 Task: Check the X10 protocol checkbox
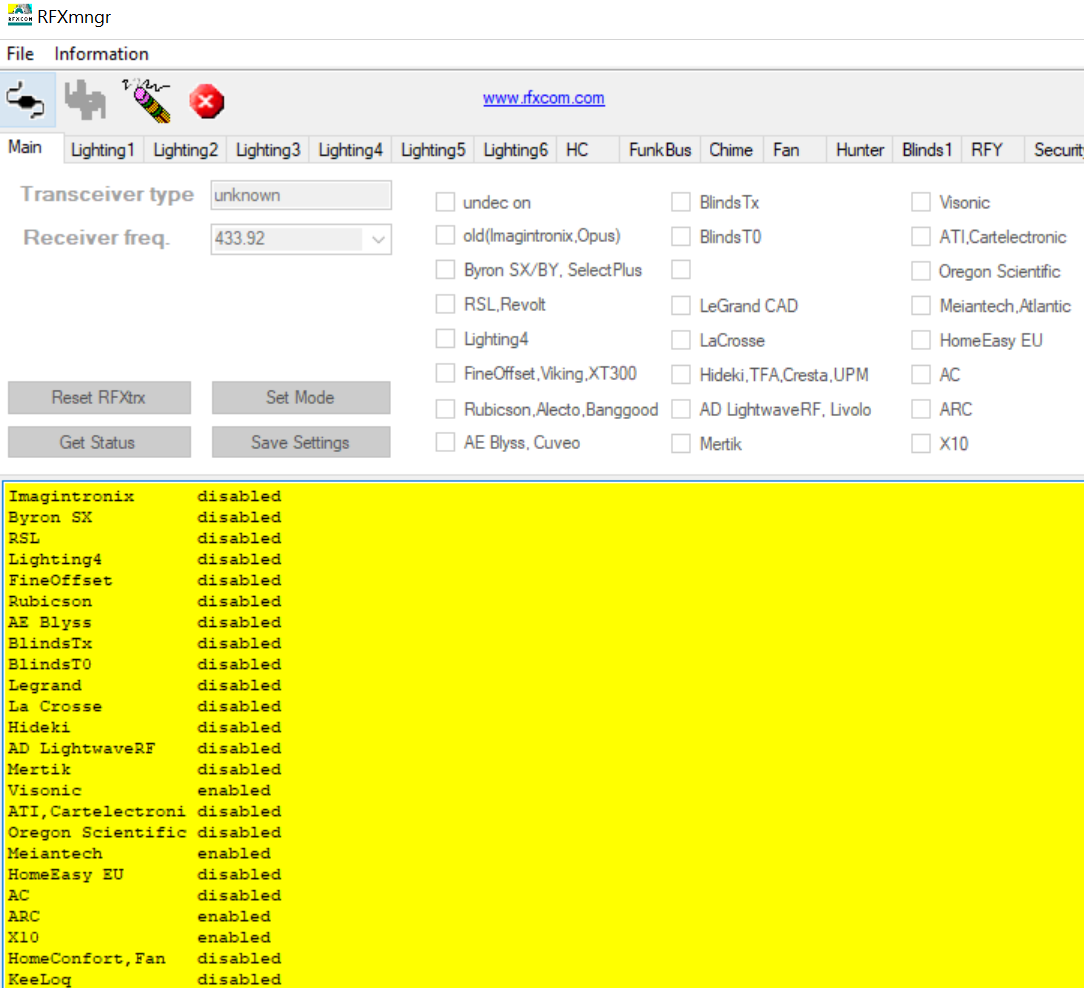(x=921, y=443)
